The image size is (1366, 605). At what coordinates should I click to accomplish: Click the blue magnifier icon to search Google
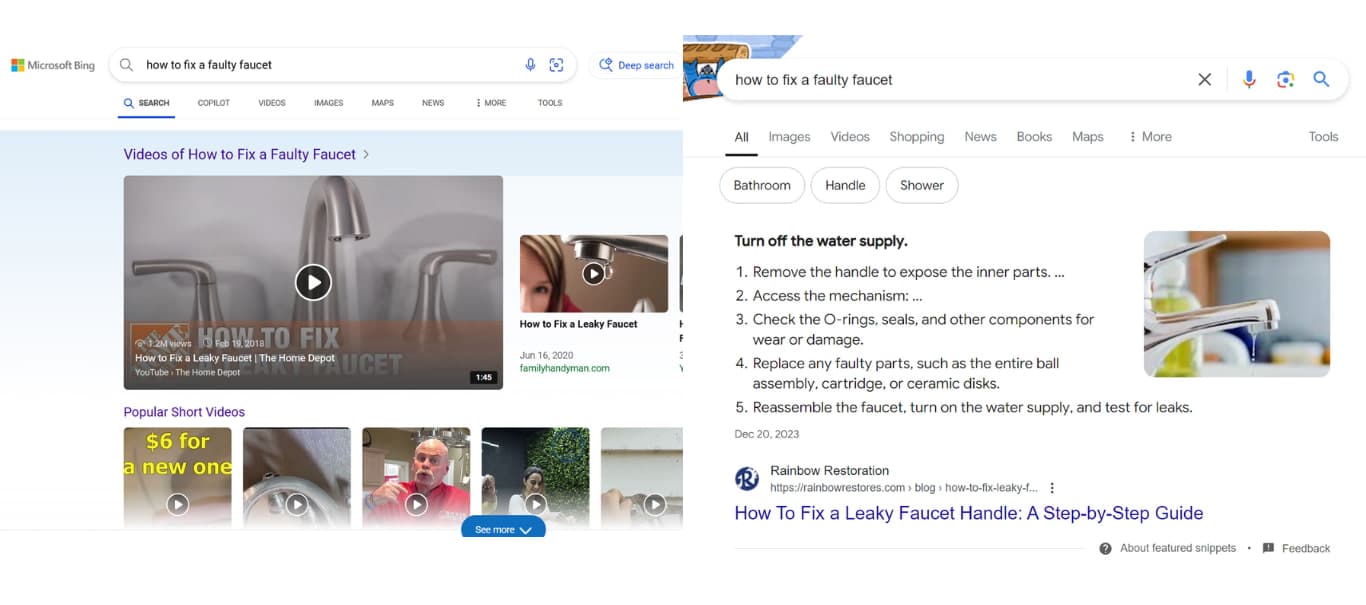(1321, 79)
